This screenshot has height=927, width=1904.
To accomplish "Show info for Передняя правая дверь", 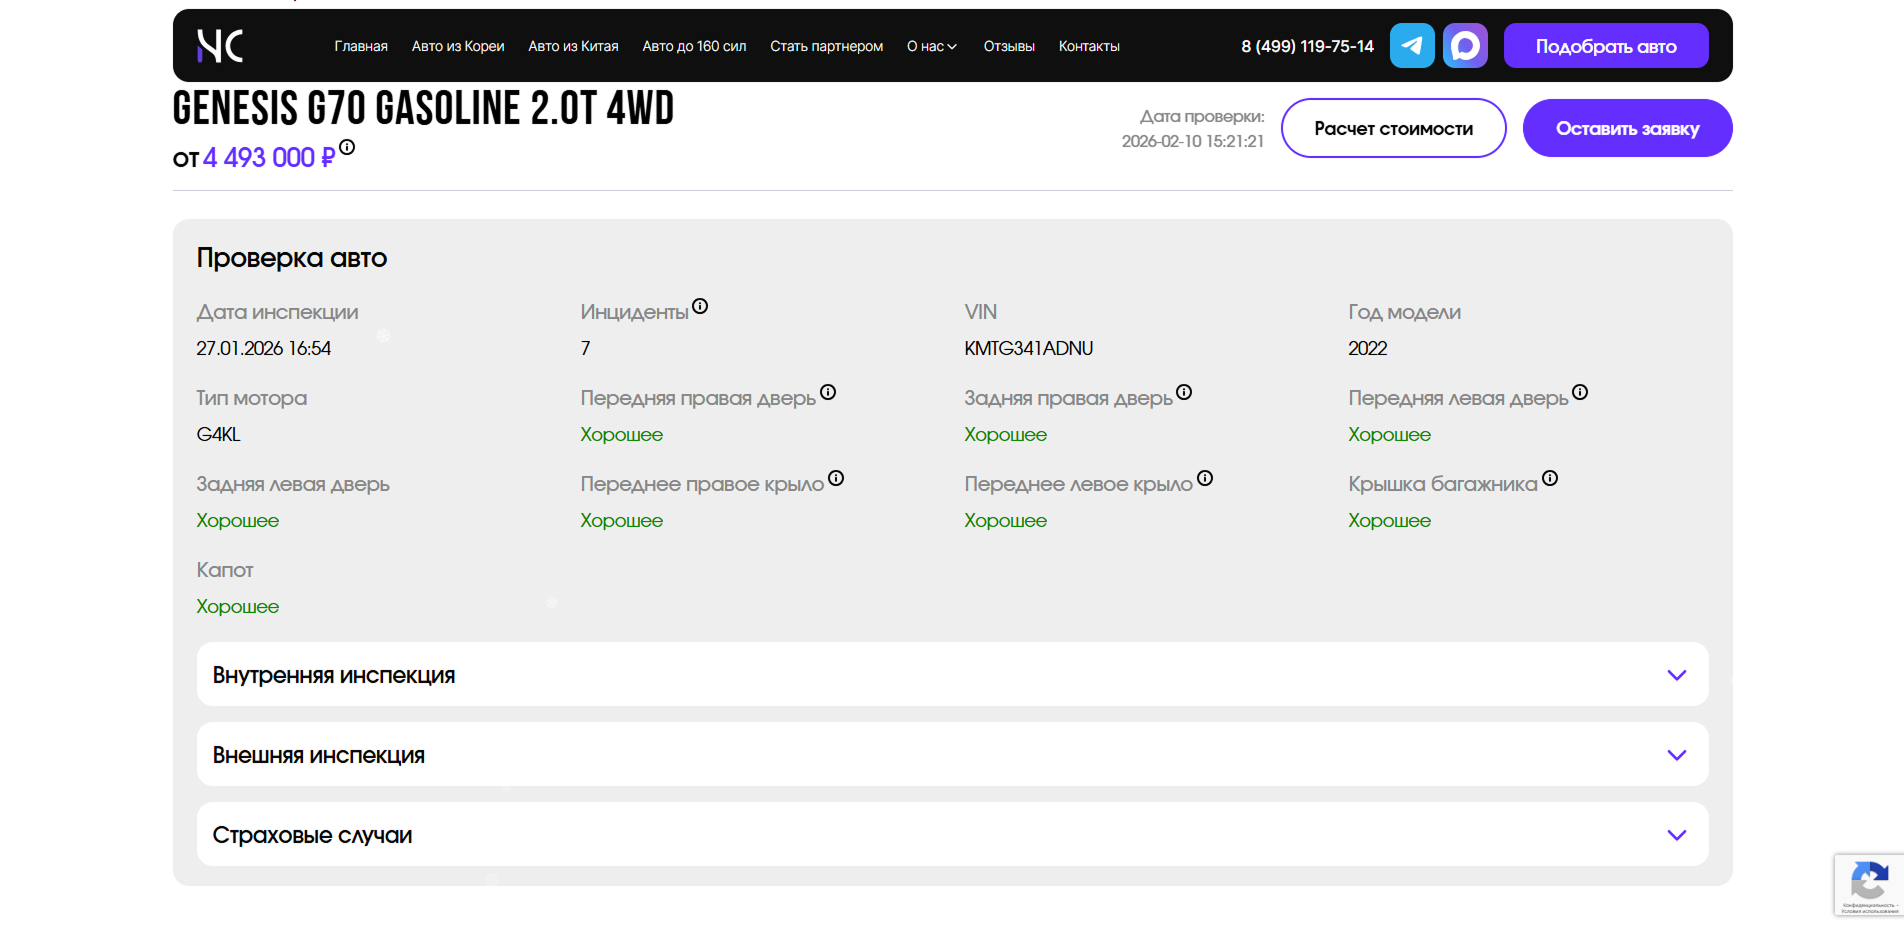I will pyautogui.click(x=828, y=392).
